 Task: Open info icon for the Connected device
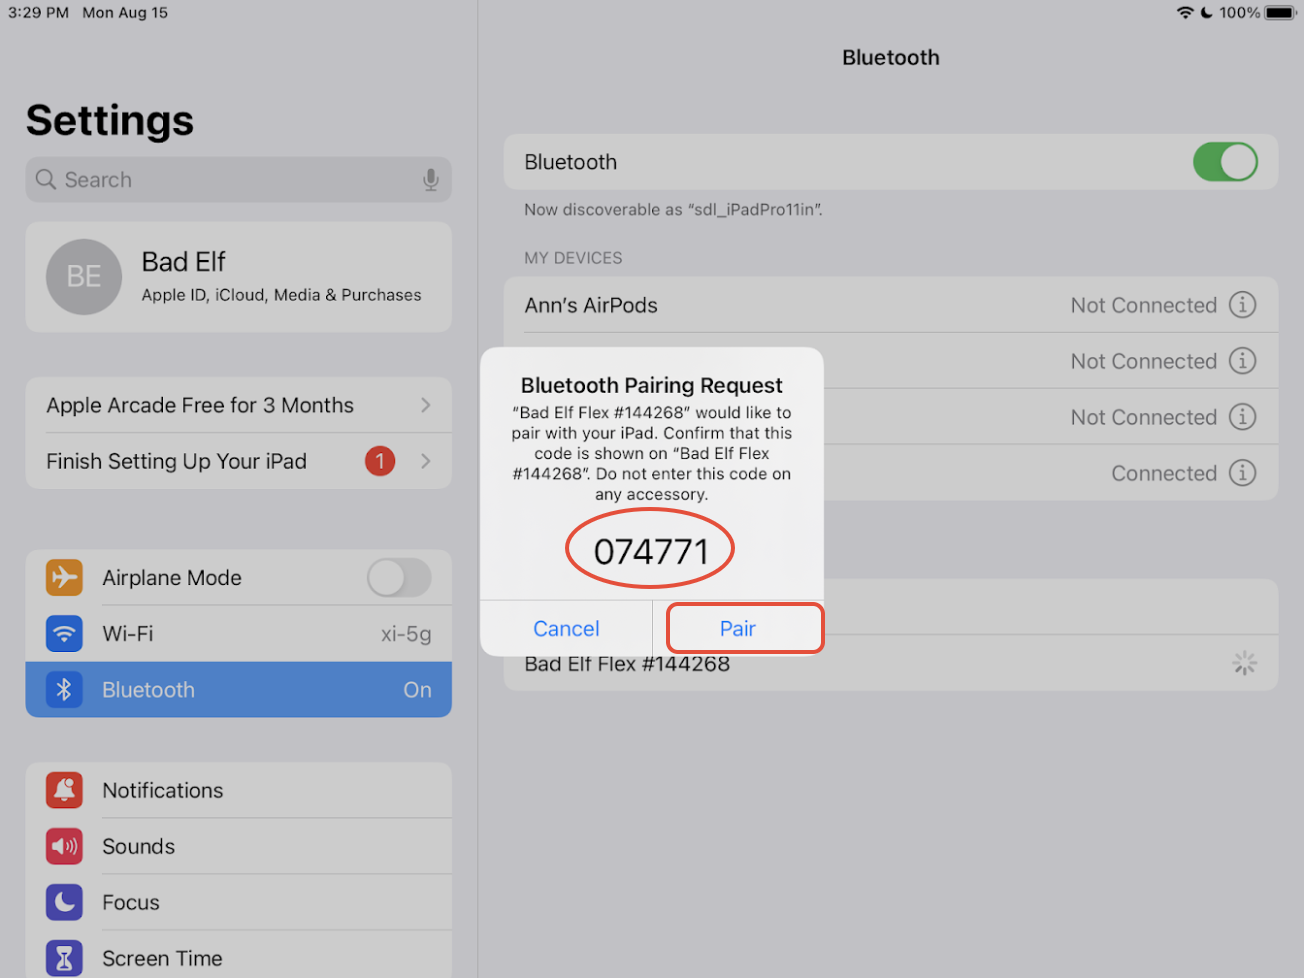point(1242,473)
